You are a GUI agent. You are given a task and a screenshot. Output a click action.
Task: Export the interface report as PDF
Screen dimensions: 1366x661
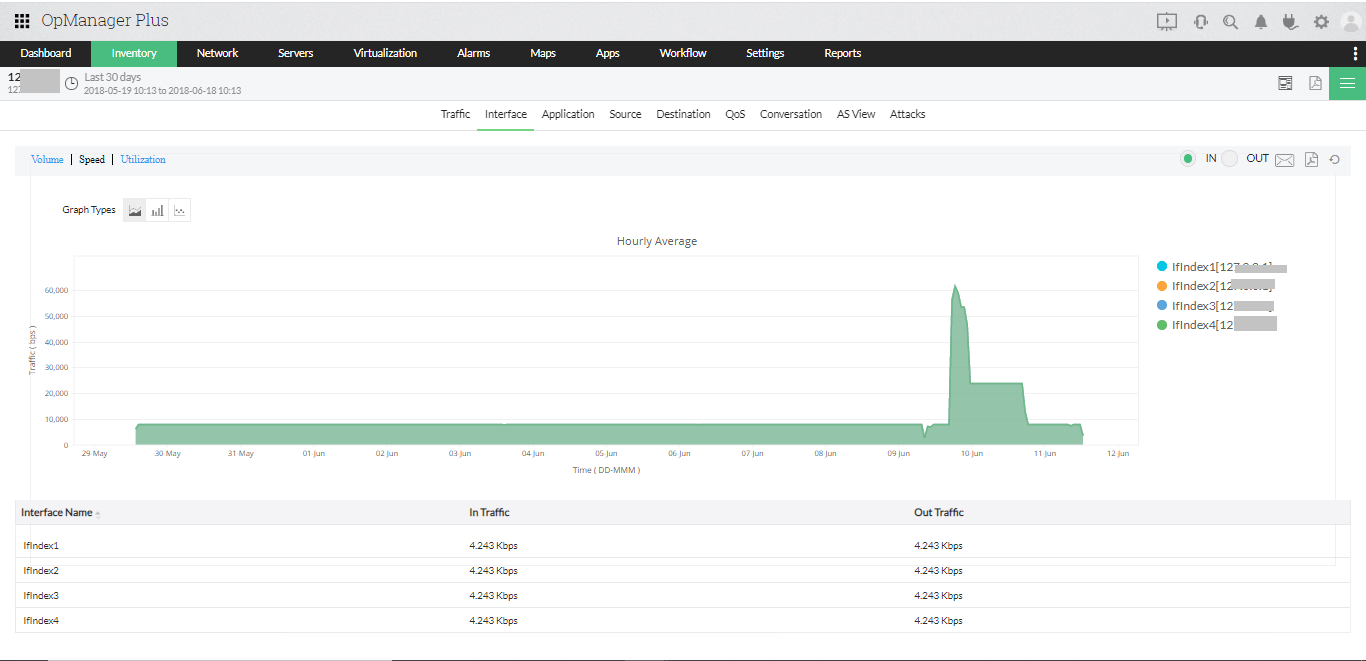point(1311,159)
